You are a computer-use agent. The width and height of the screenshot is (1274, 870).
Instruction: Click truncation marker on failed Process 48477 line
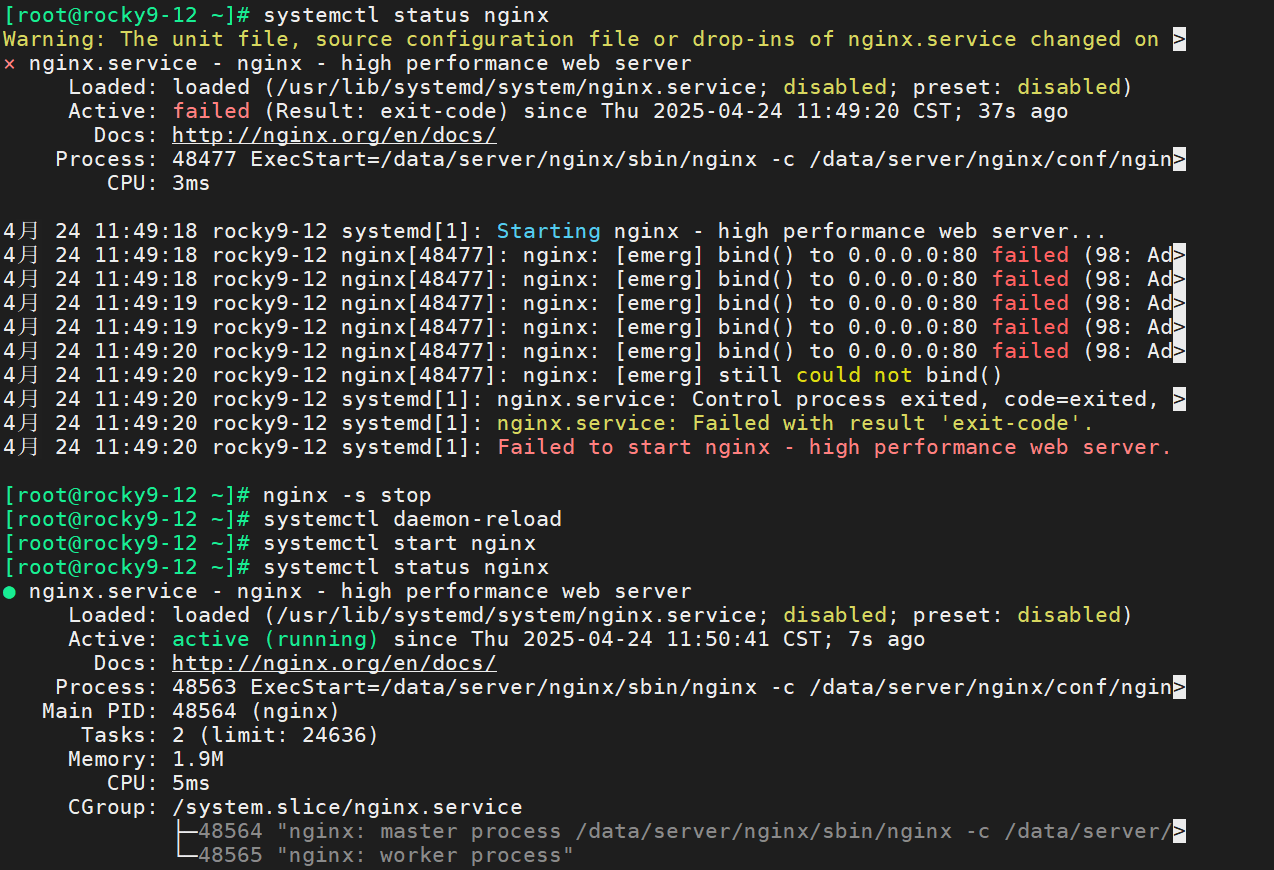click(x=1180, y=159)
